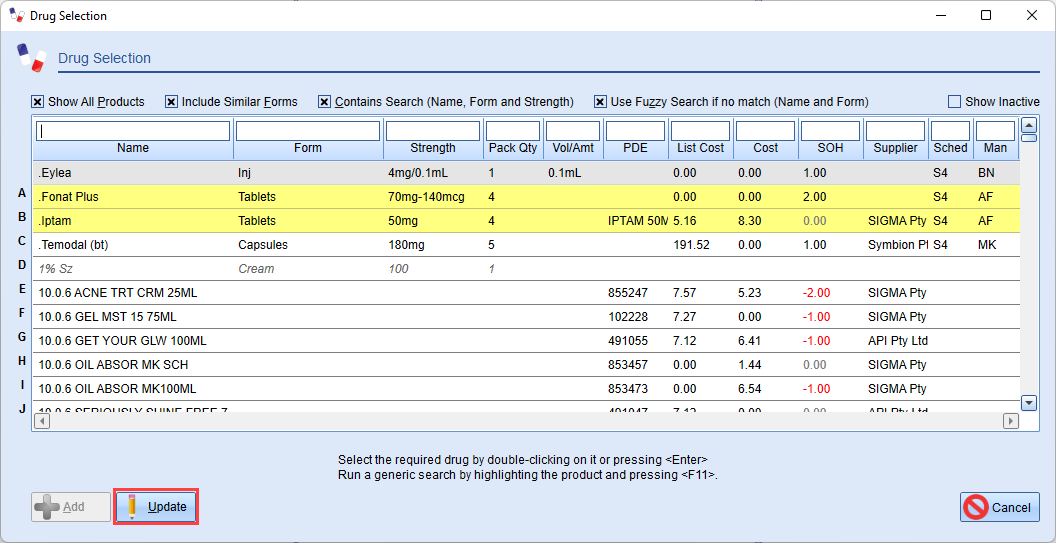The height and width of the screenshot is (543, 1056).
Task: Click scroll down arrow of vertical scrollbar
Action: 1028,404
